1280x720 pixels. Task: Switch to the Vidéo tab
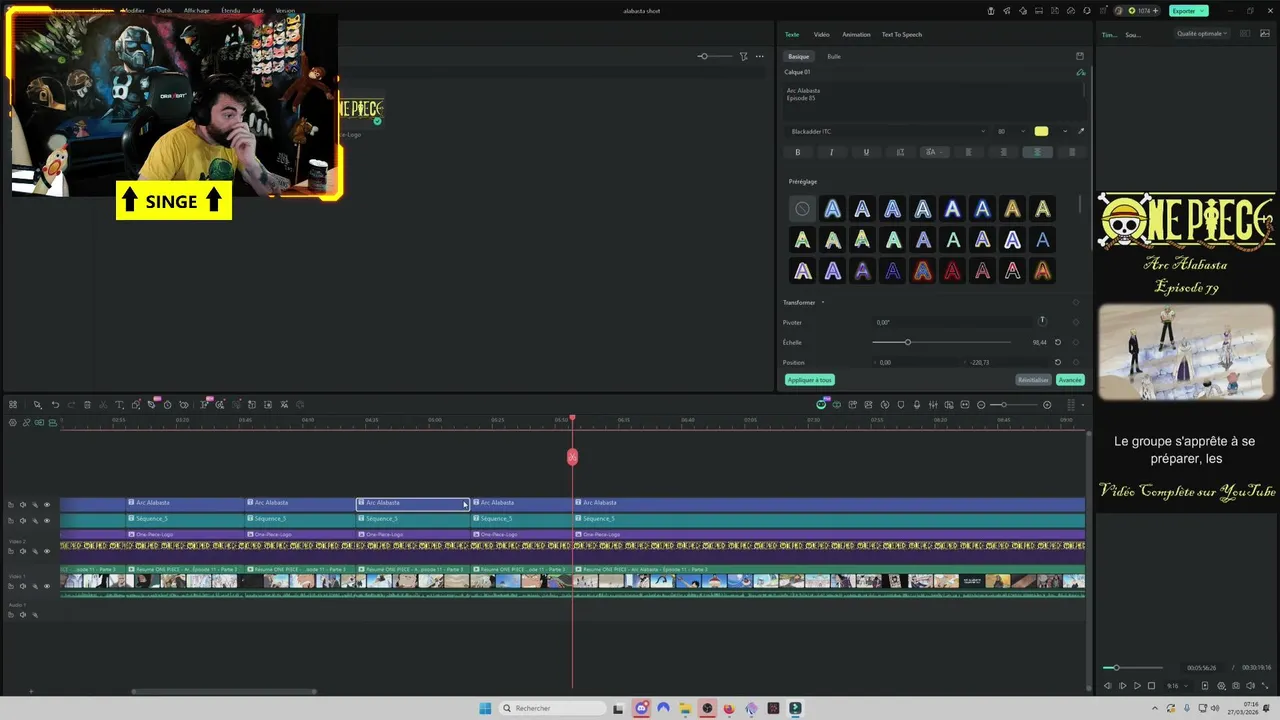821,34
